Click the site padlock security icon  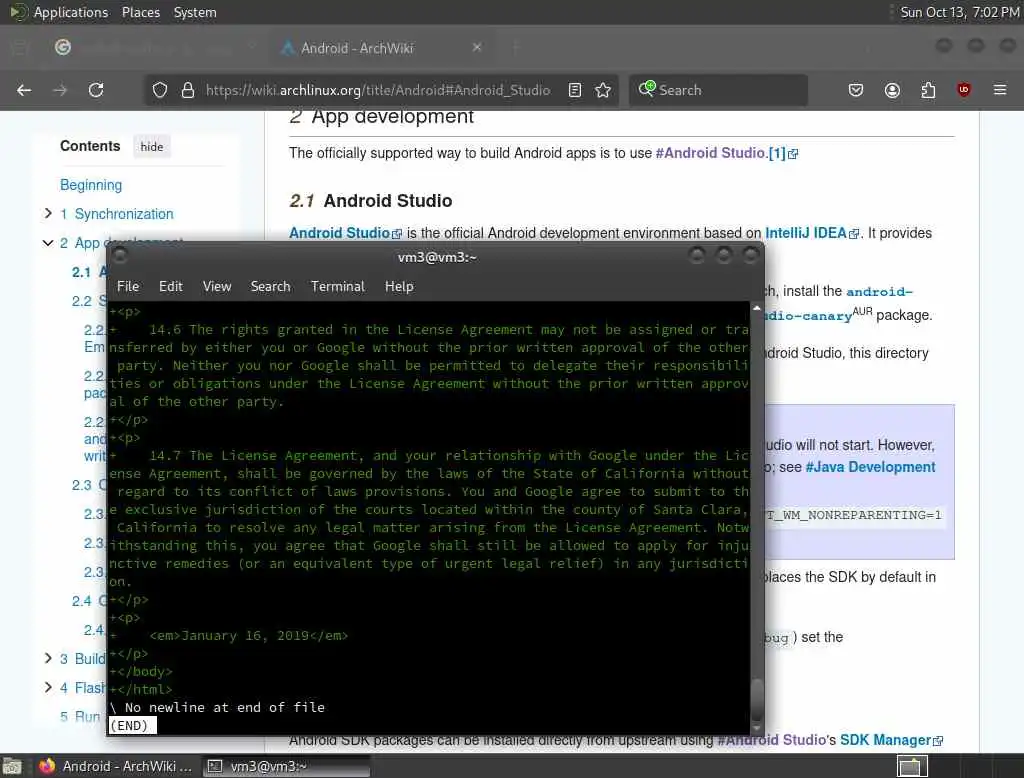click(x=188, y=90)
